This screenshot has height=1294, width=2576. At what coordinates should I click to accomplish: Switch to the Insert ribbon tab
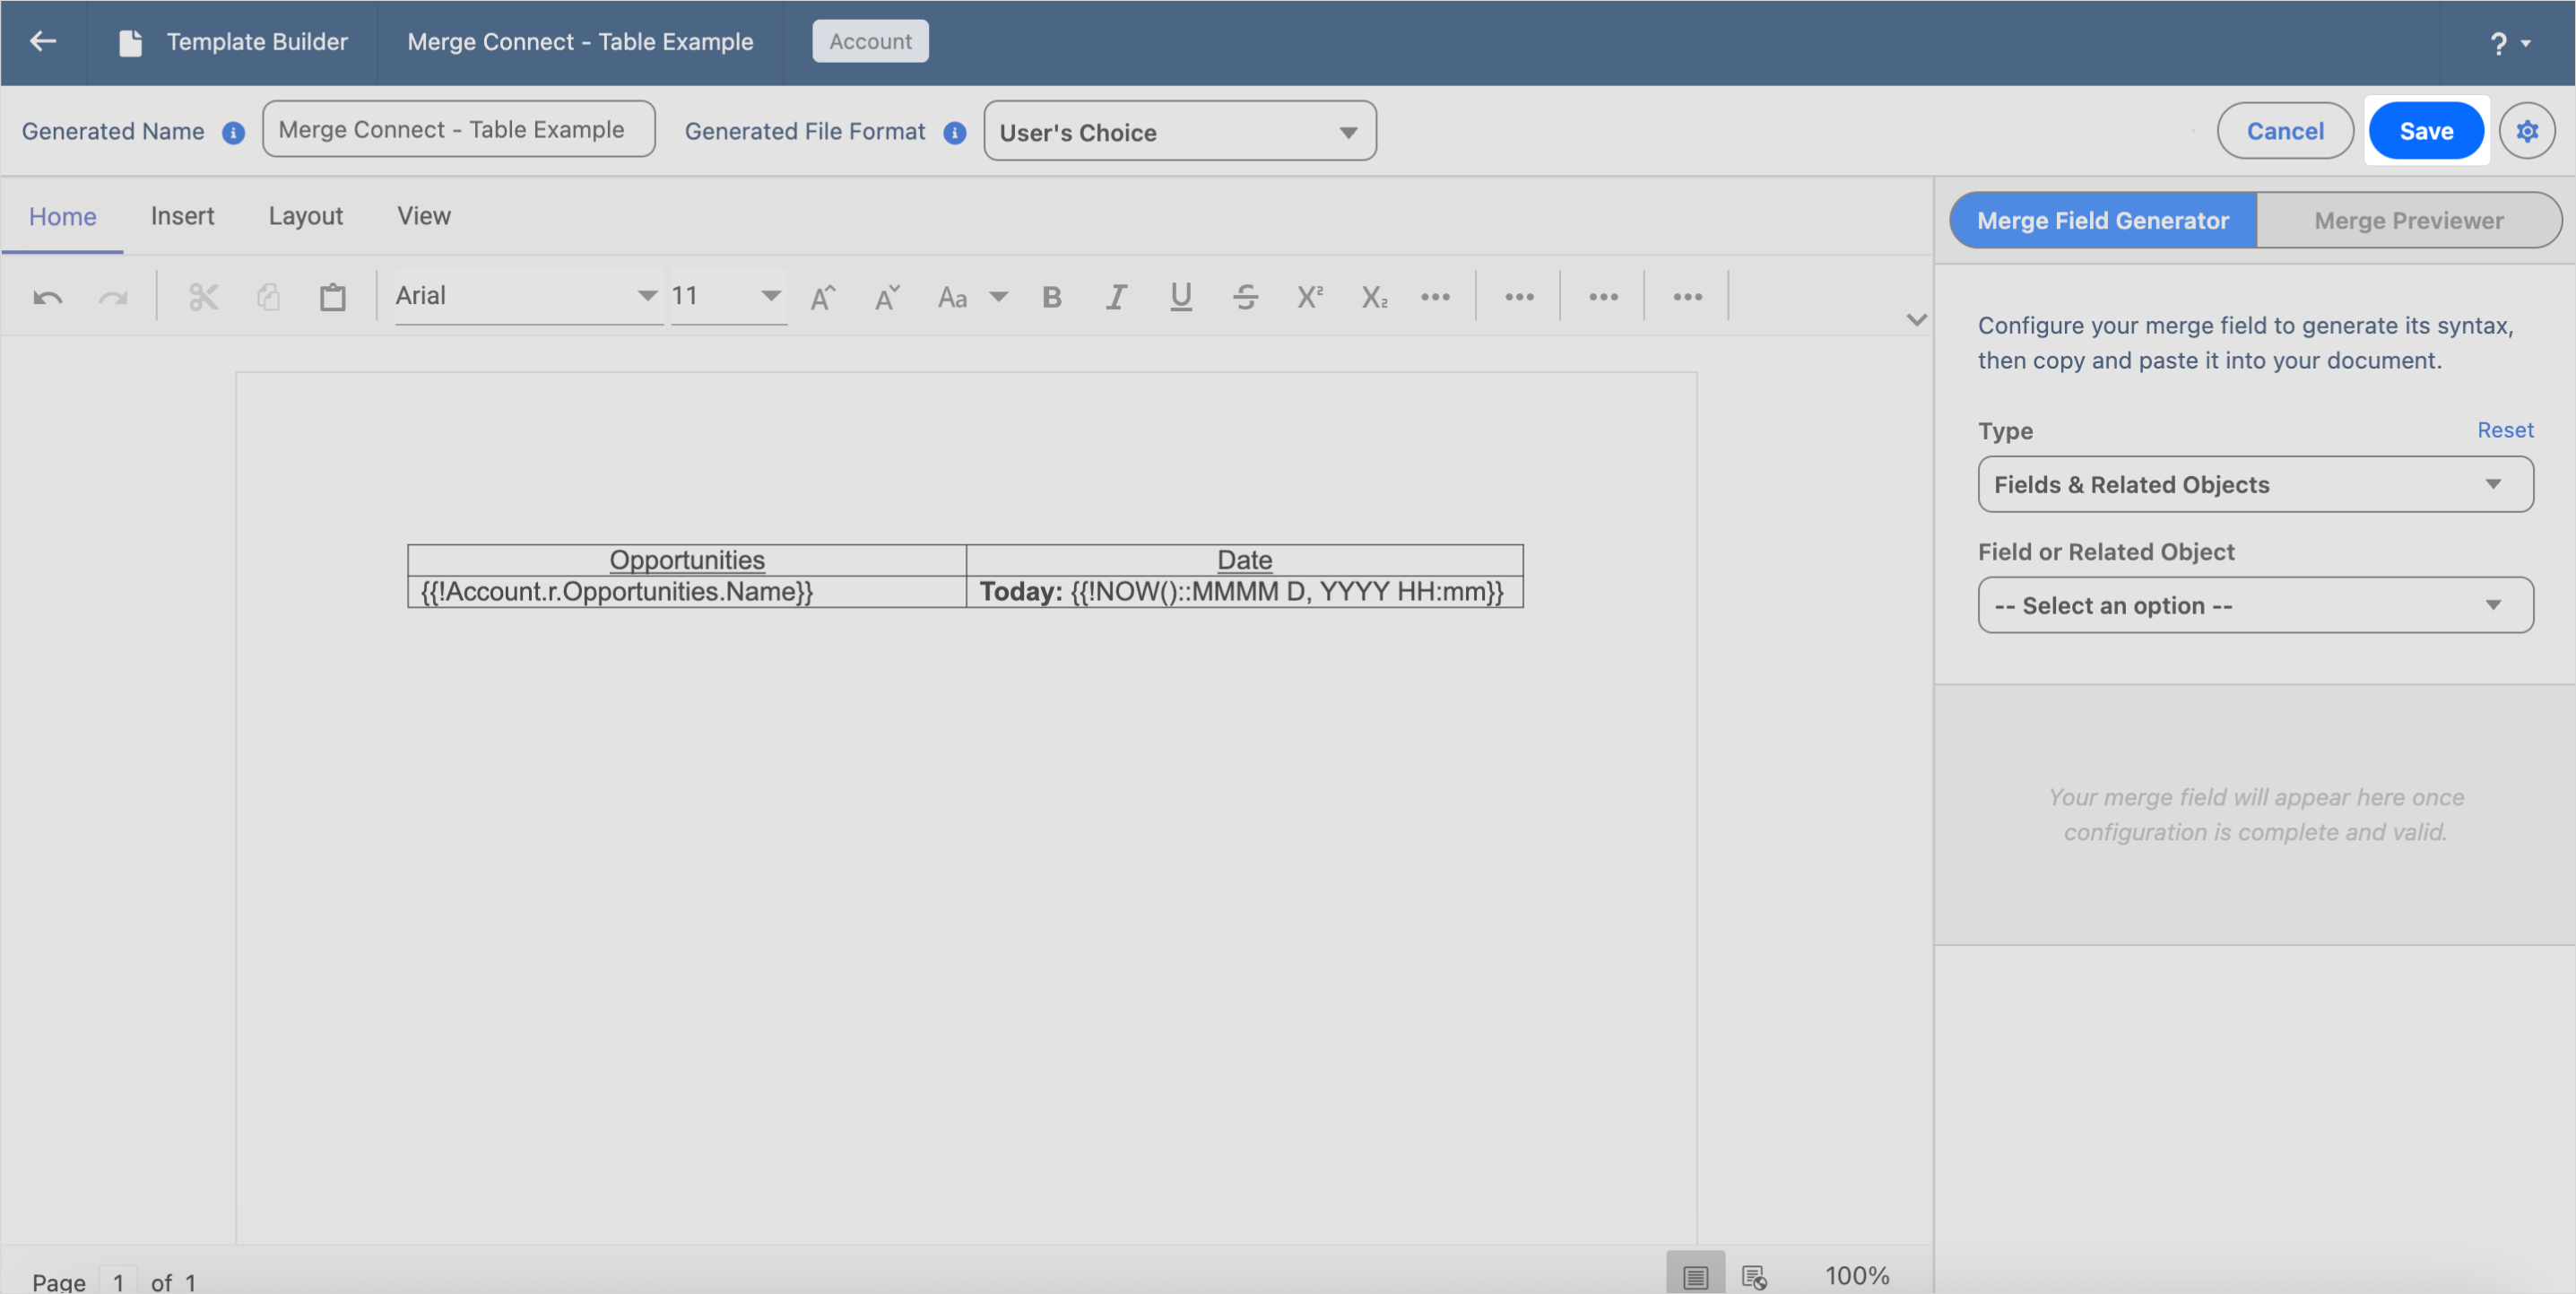click(182, 216)
